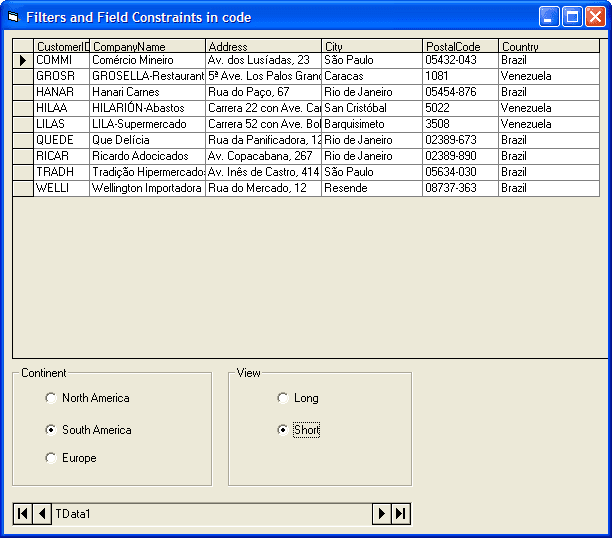Viewport: 612px width, 538px height.
Task: Click postal code 08737-363
Action: coord(461,189)
